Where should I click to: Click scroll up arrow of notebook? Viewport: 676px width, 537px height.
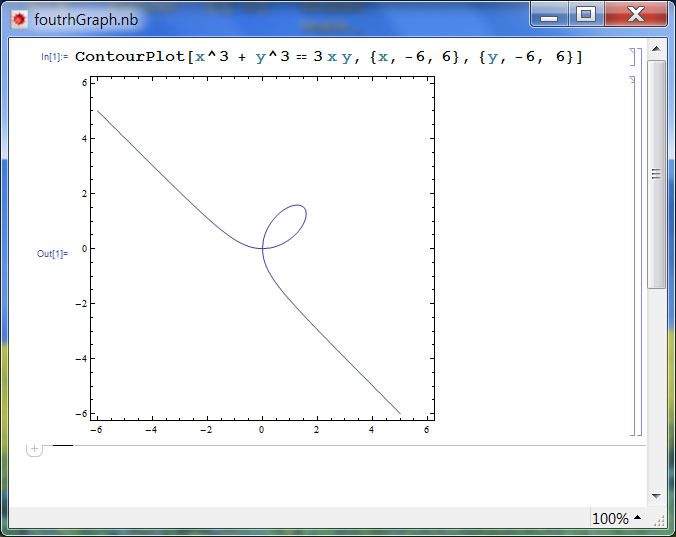tap(656, 48)
